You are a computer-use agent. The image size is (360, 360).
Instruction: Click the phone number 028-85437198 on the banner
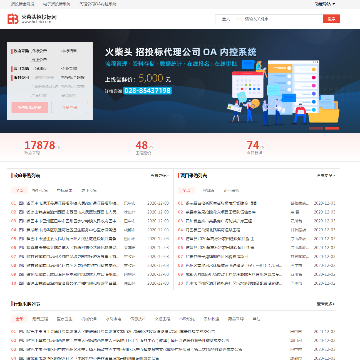(147, 90)
